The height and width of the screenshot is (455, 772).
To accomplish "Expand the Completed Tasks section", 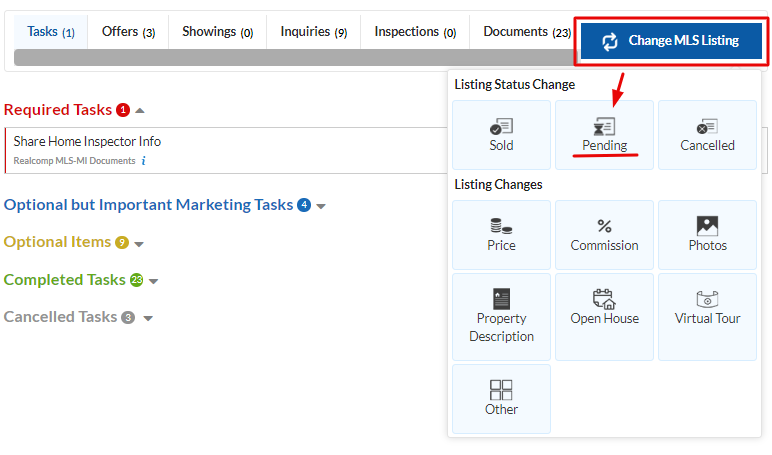I will click(153, 281).
